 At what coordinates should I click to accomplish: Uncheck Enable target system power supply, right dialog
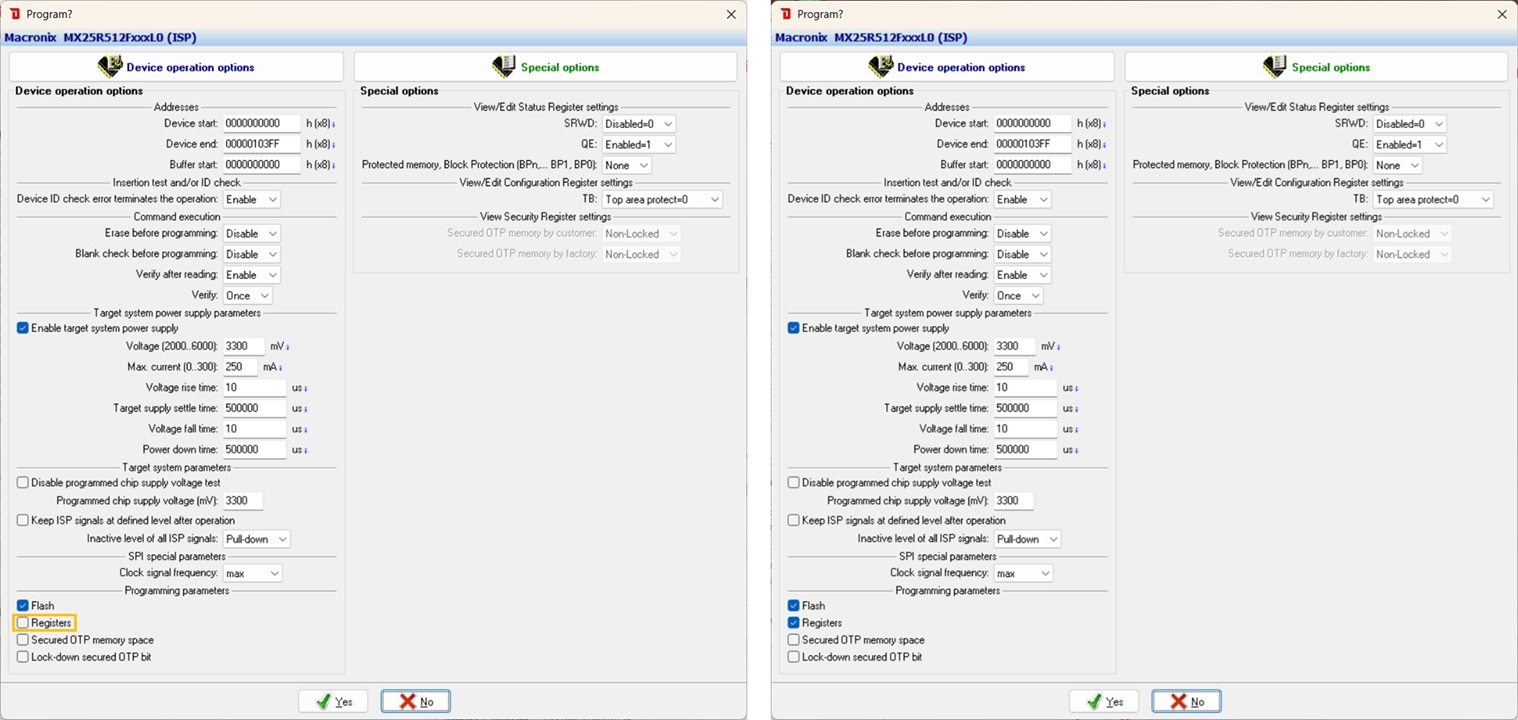(x=794, y=328)
